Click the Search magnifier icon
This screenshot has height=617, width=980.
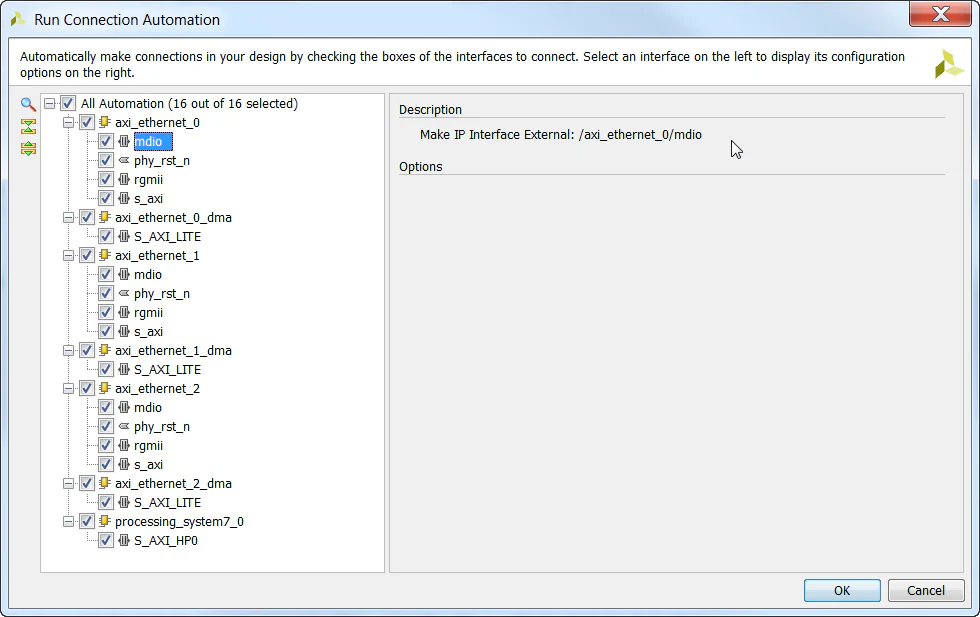coord(28,105)
